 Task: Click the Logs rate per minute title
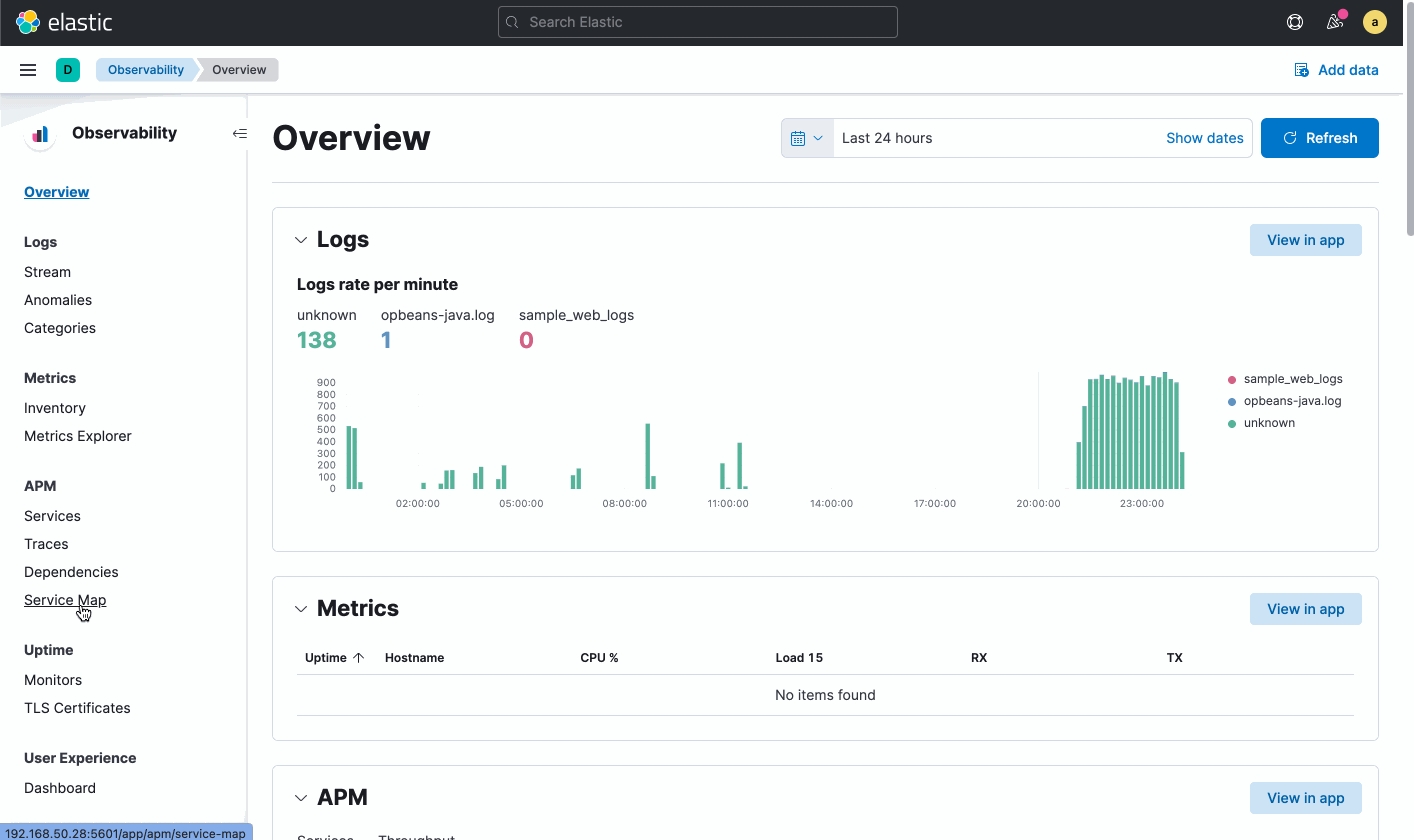[x=377, y=285]
